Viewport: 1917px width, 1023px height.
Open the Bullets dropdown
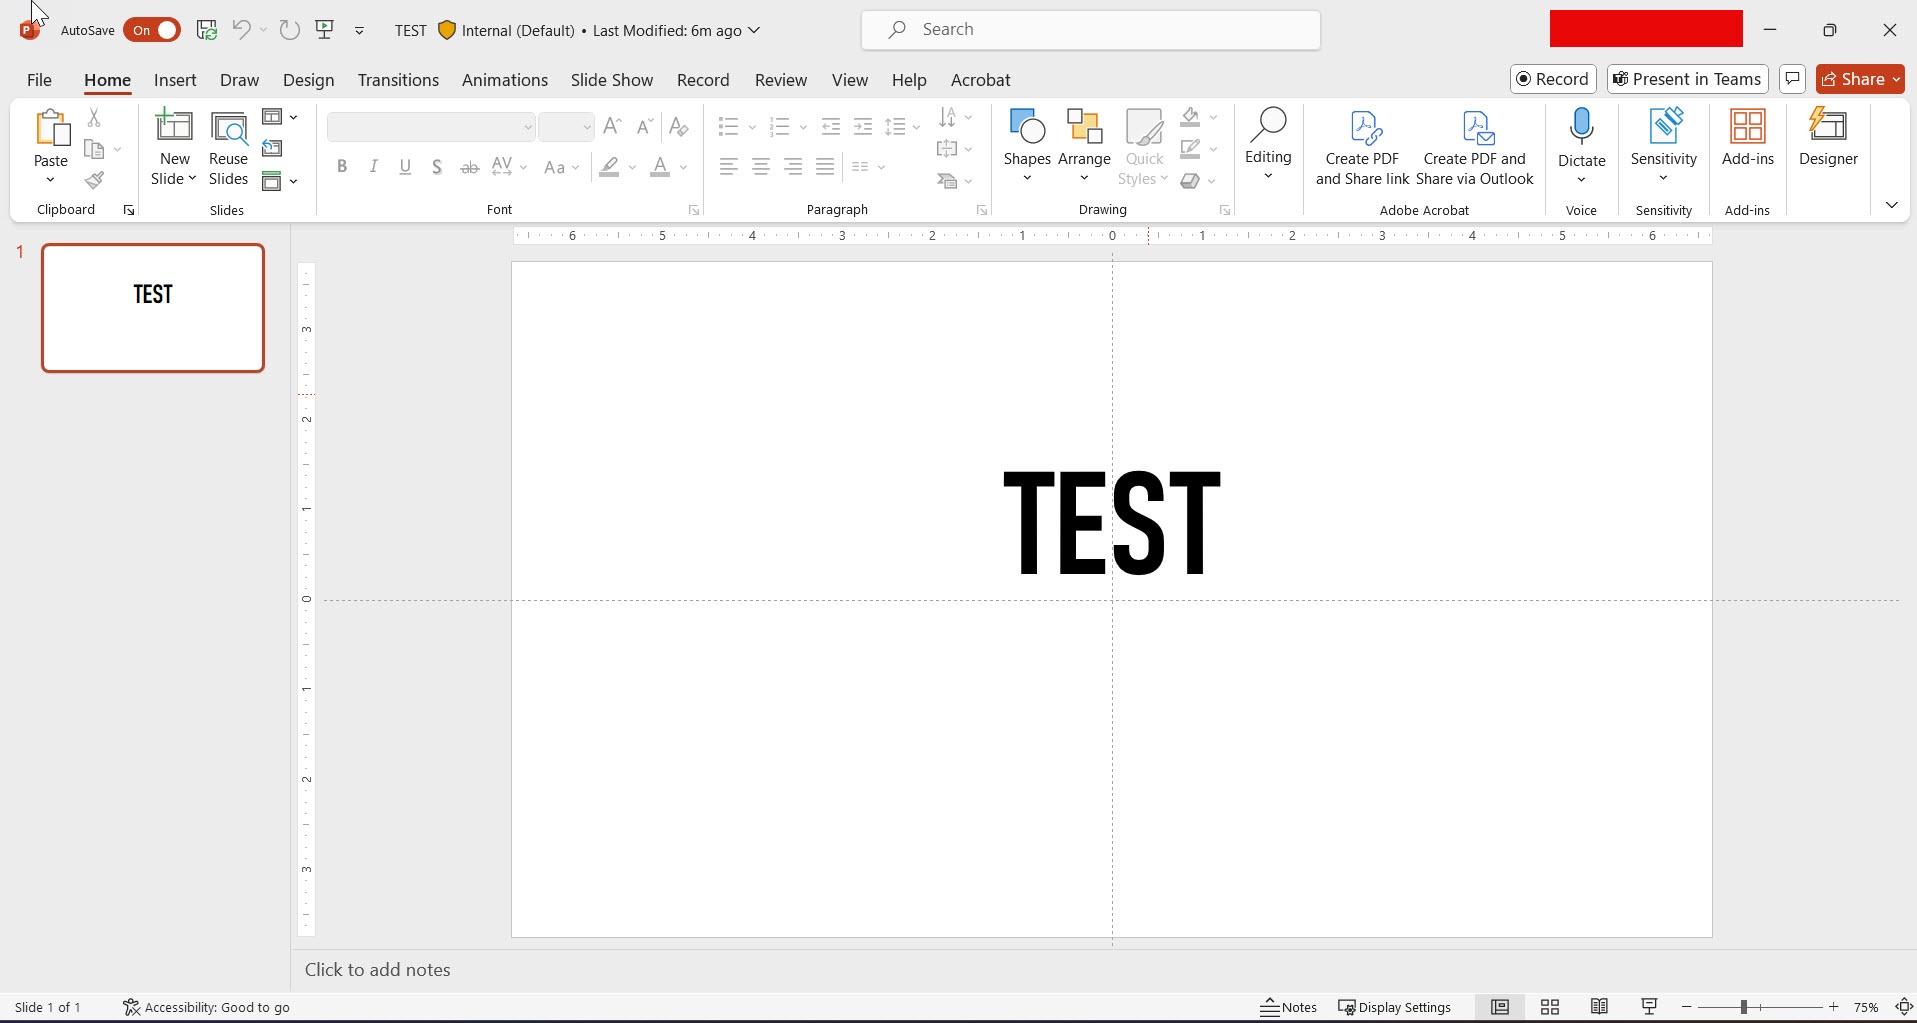point(752,127)
